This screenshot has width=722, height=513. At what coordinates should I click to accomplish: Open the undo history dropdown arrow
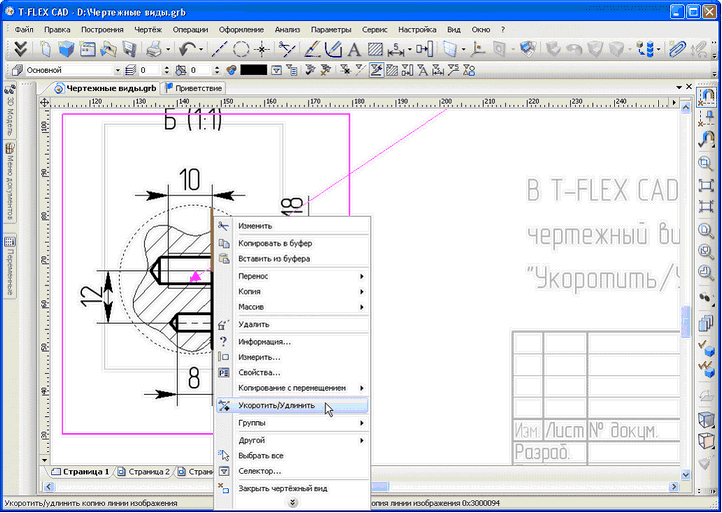pos(201,49)
